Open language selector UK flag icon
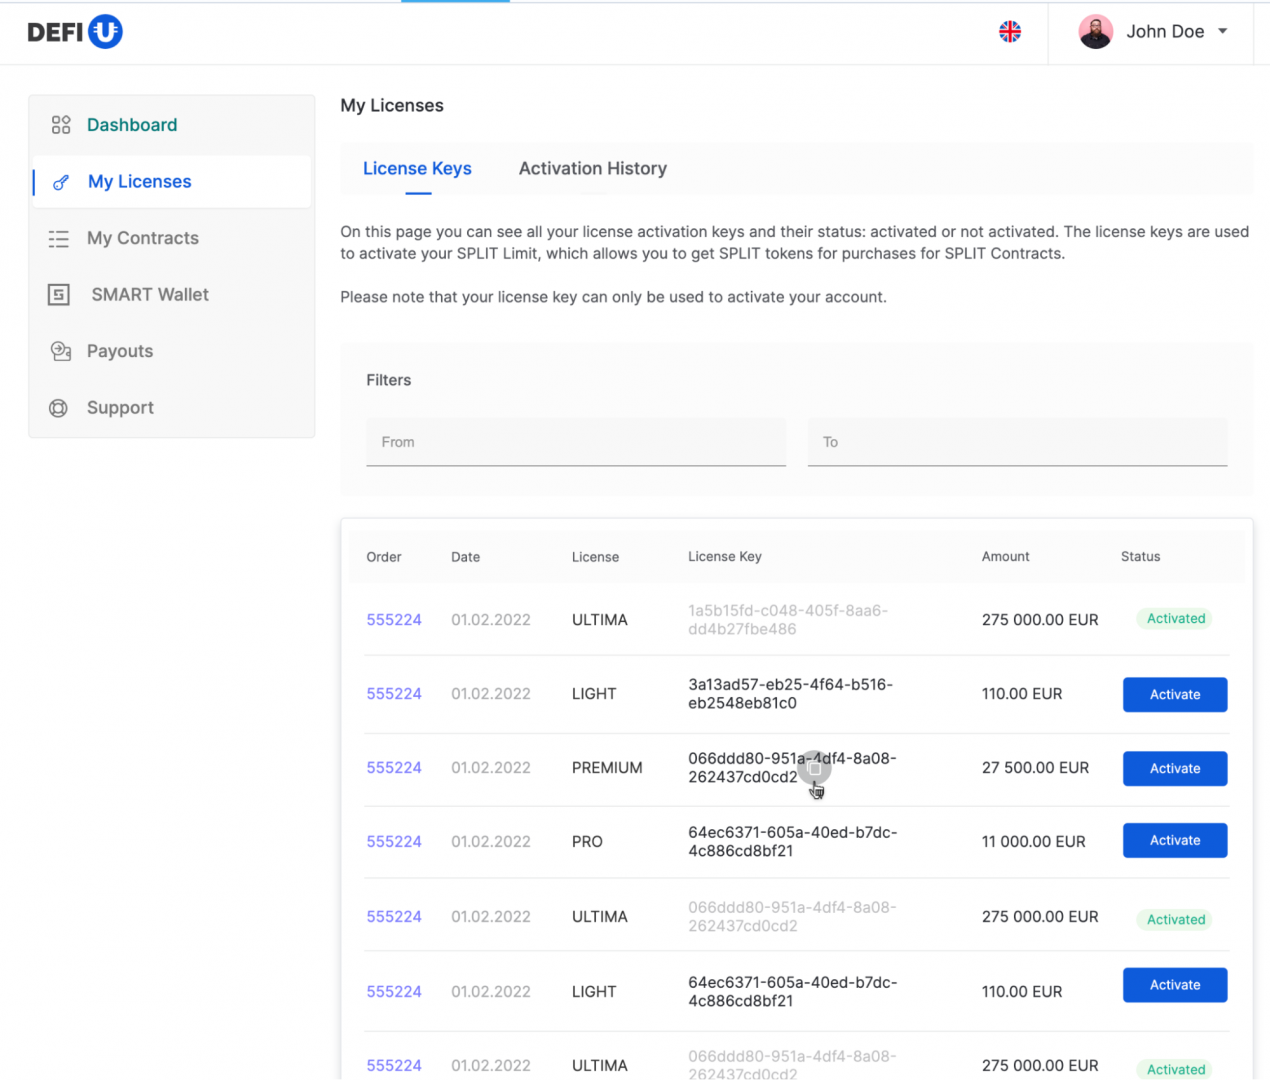Viewport: 1270px width, 1080px height. pos(1010,32)
